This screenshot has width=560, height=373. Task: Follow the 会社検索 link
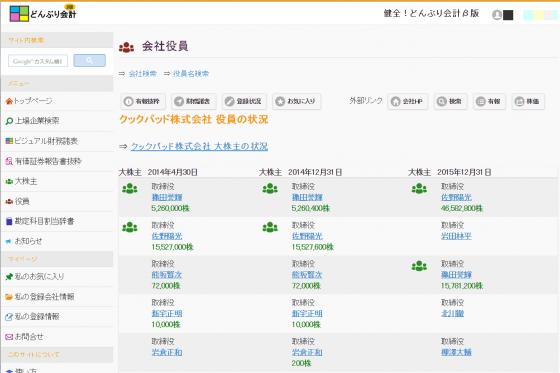pos(142,74)
